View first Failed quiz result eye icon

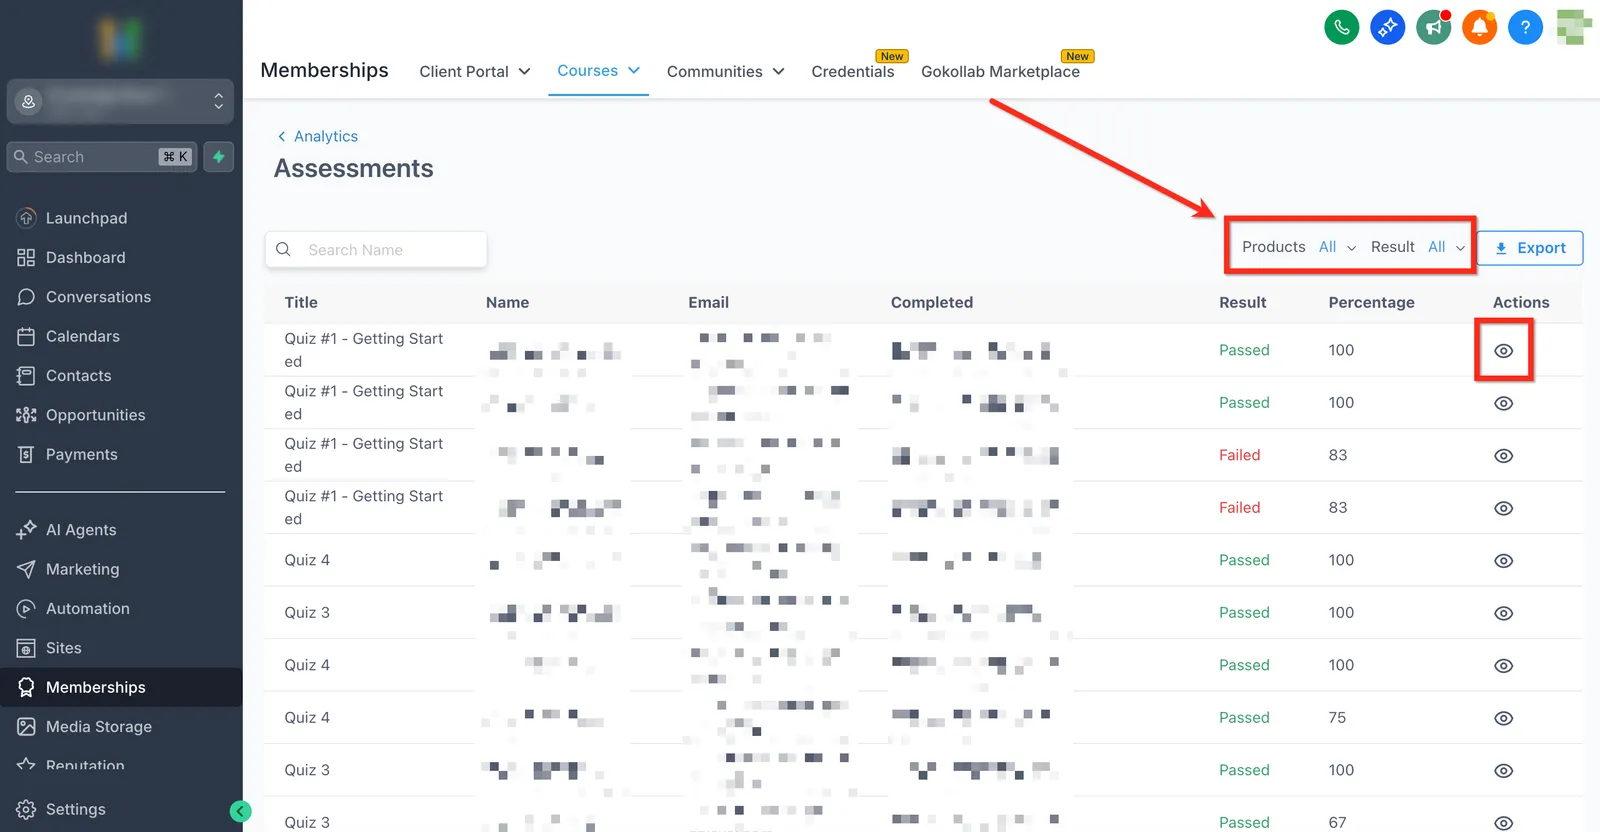(1503, 456)
